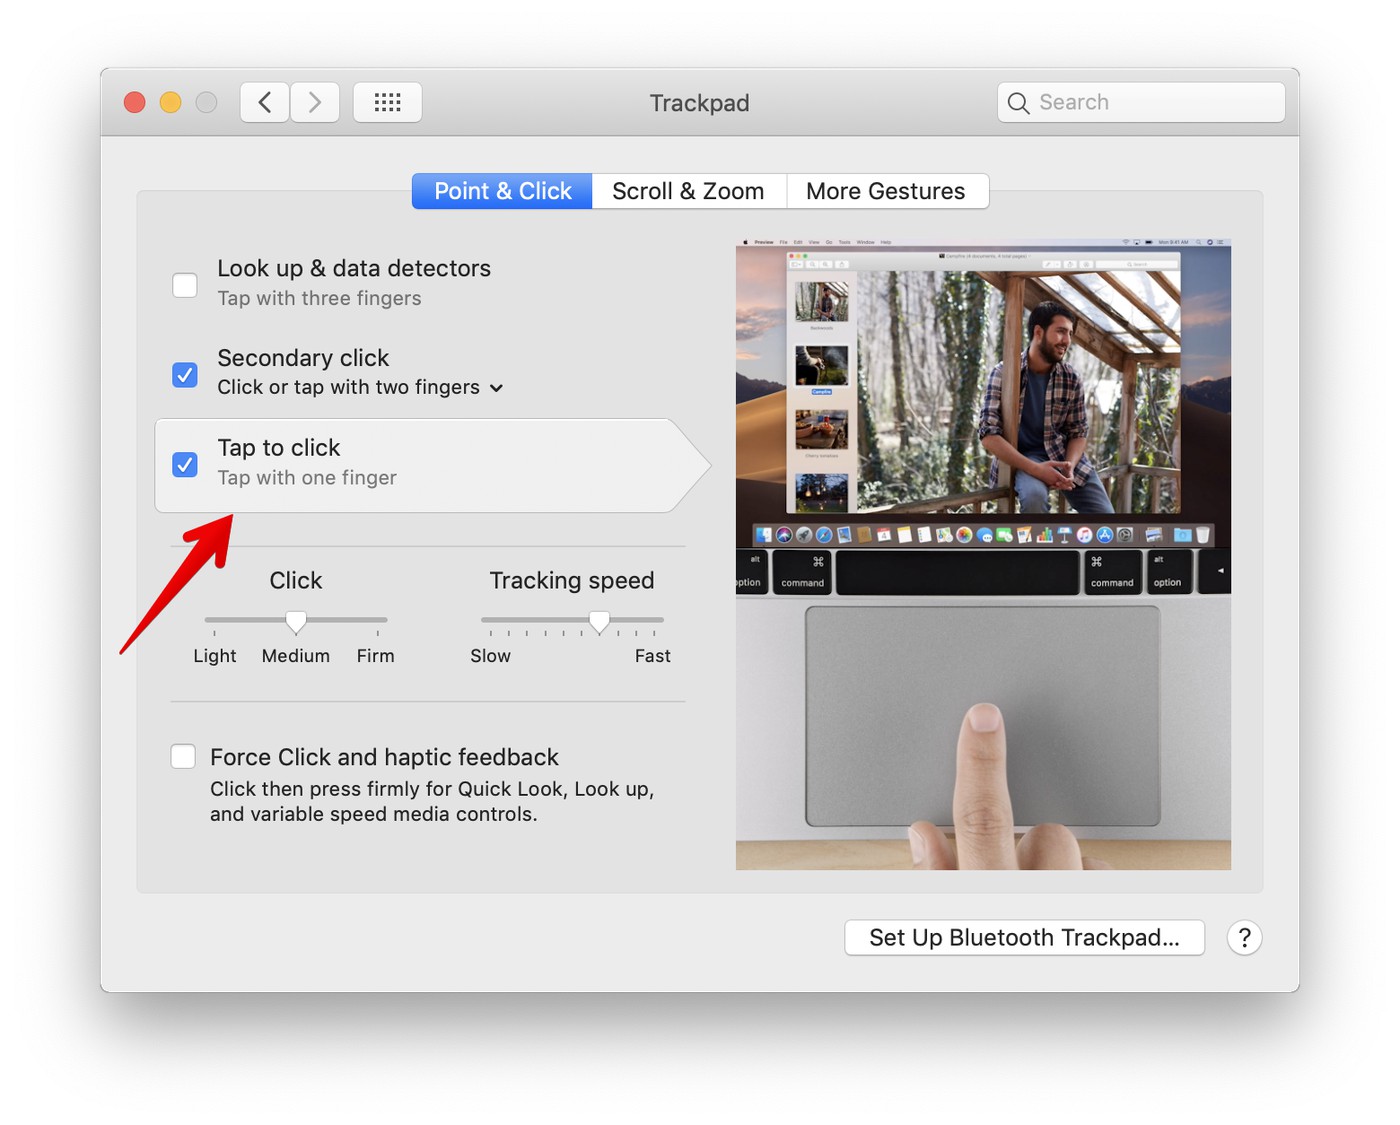Image resolution: width=1400 pixels, height=1125 pixels.
Task: Go back using the left chevron button
Action: point(265,102)
